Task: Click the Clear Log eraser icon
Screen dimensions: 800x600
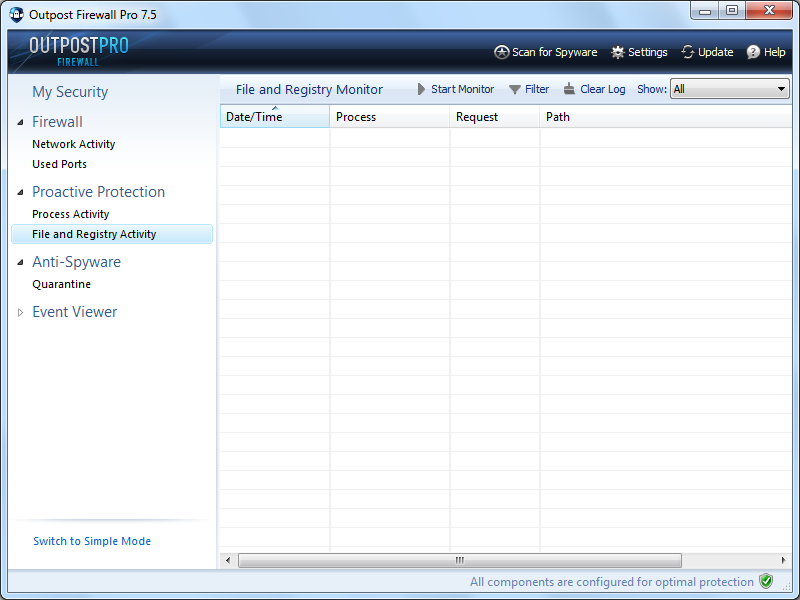Action: tap(569, 89)
